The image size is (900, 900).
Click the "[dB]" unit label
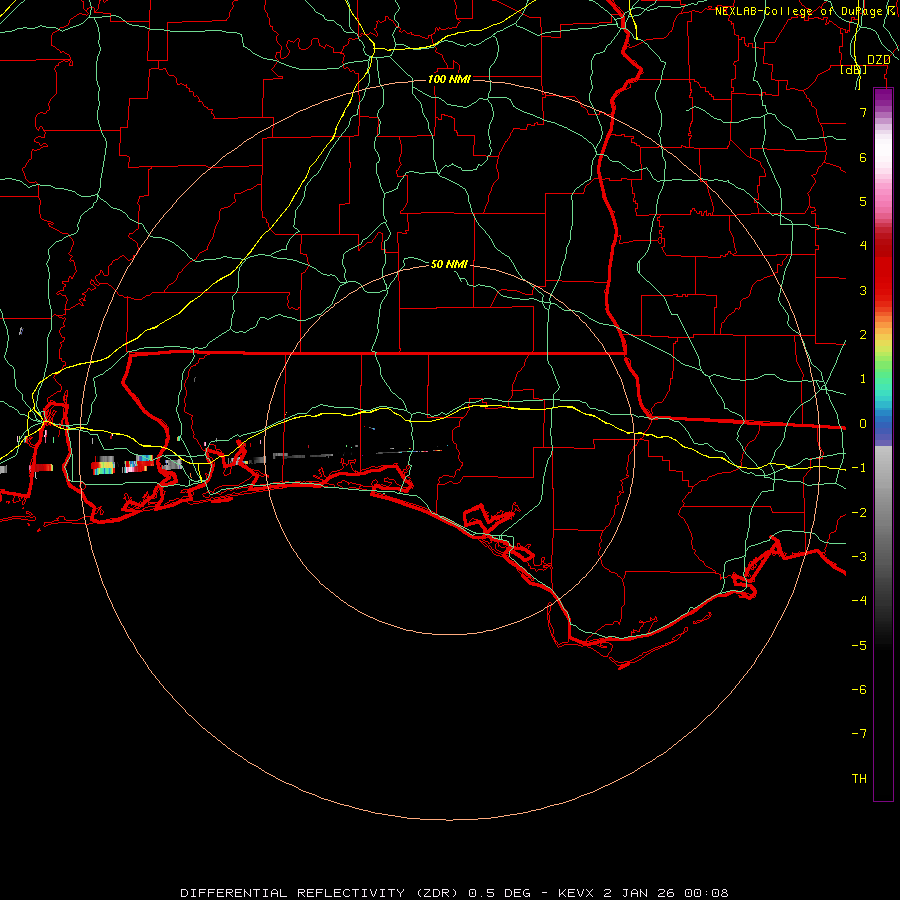[x=854, y=69]
